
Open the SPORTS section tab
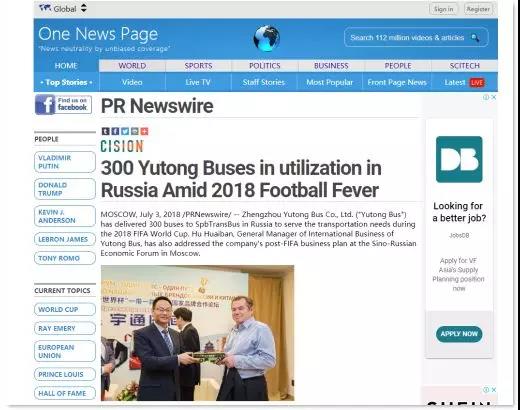click(198, 66)
